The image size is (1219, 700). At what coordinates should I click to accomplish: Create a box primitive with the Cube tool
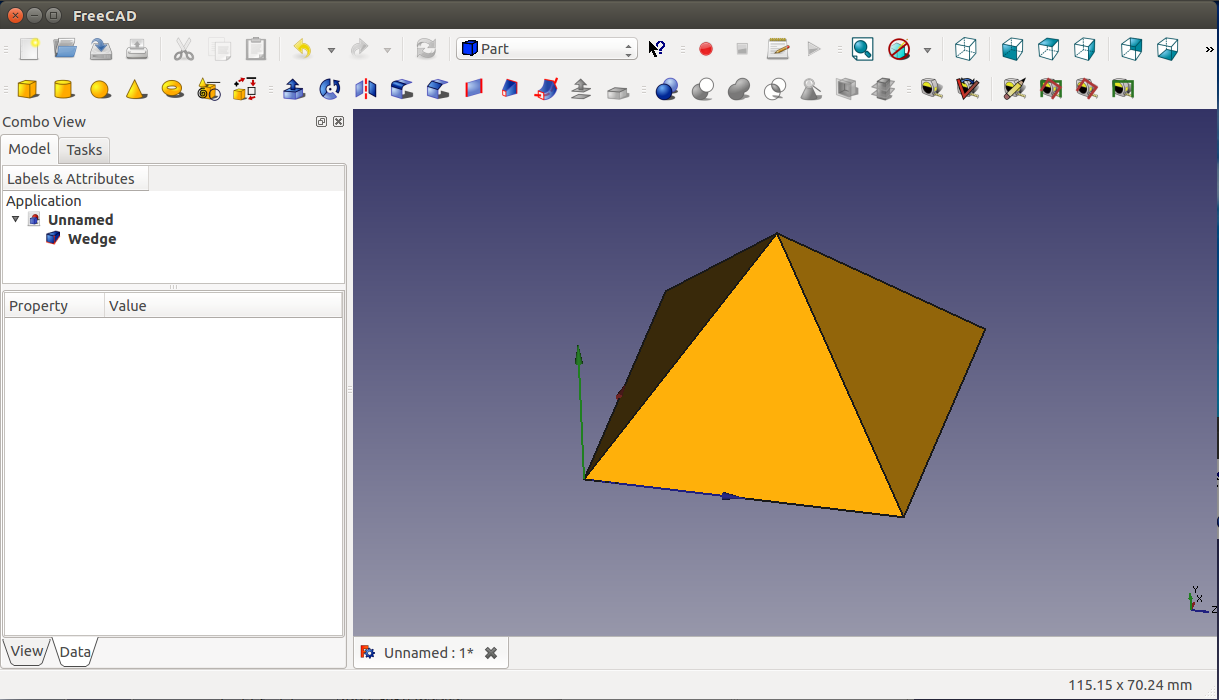point(28,89)
